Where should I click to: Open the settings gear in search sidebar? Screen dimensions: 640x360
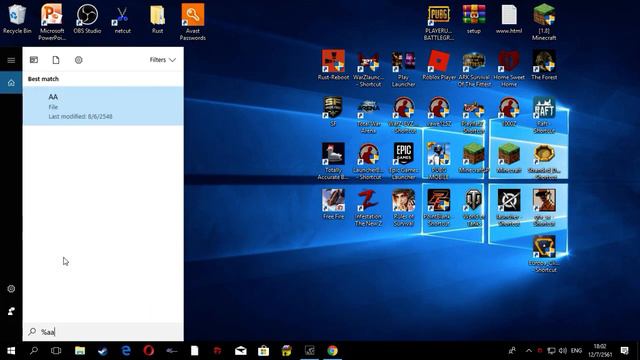coord(11,289)
